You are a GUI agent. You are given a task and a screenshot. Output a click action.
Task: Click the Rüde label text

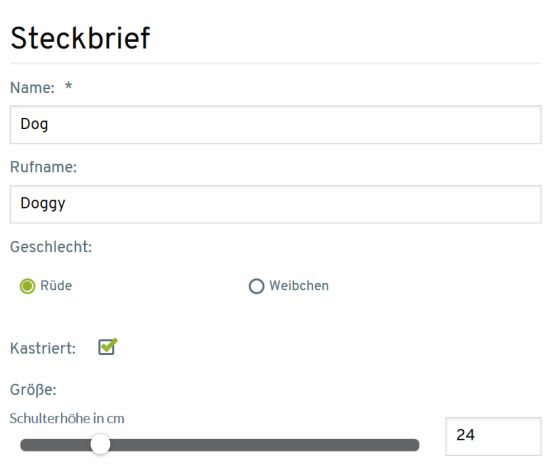[x=56, y=285]
